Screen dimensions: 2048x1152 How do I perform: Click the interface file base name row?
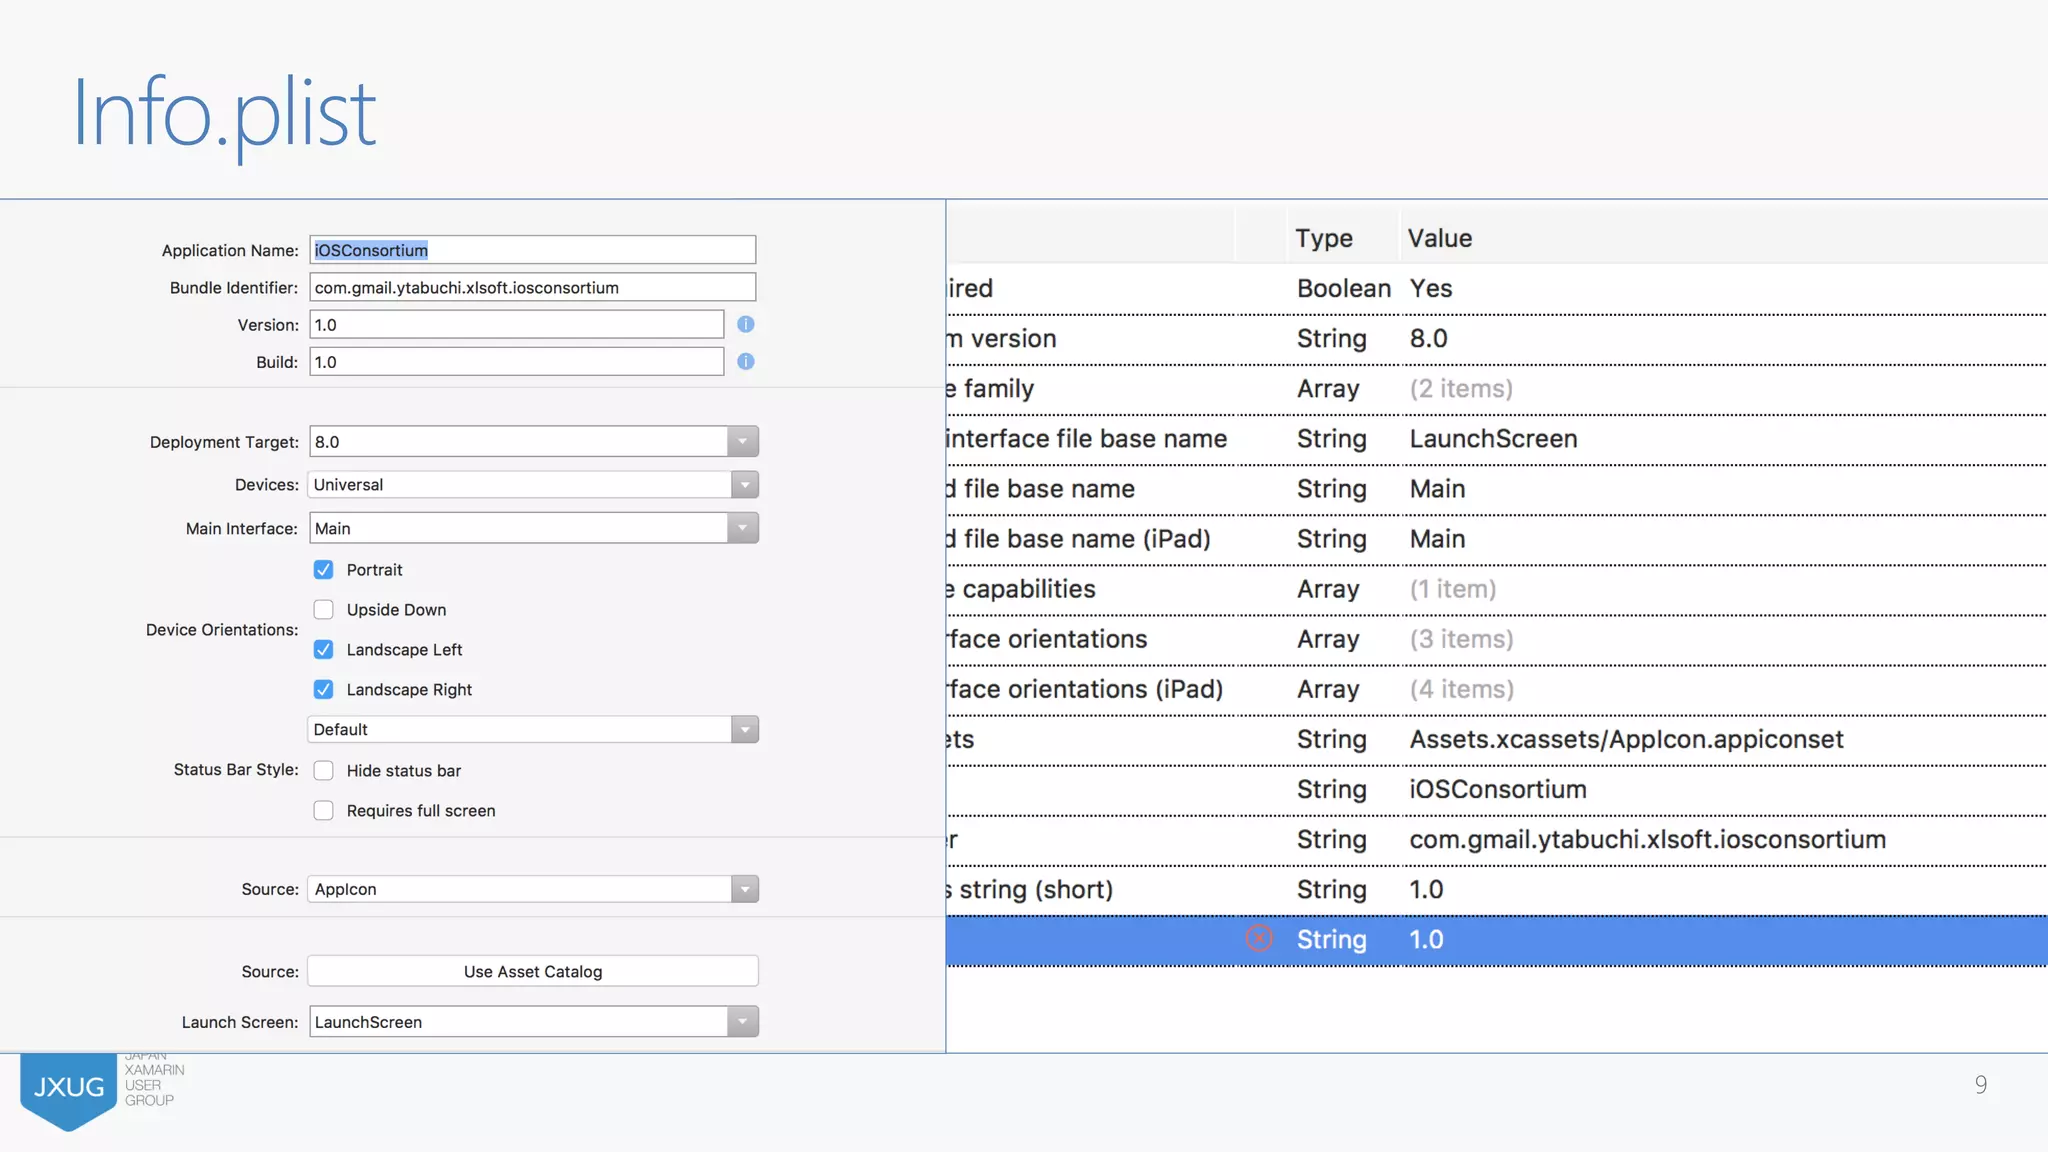(1497, 439)
